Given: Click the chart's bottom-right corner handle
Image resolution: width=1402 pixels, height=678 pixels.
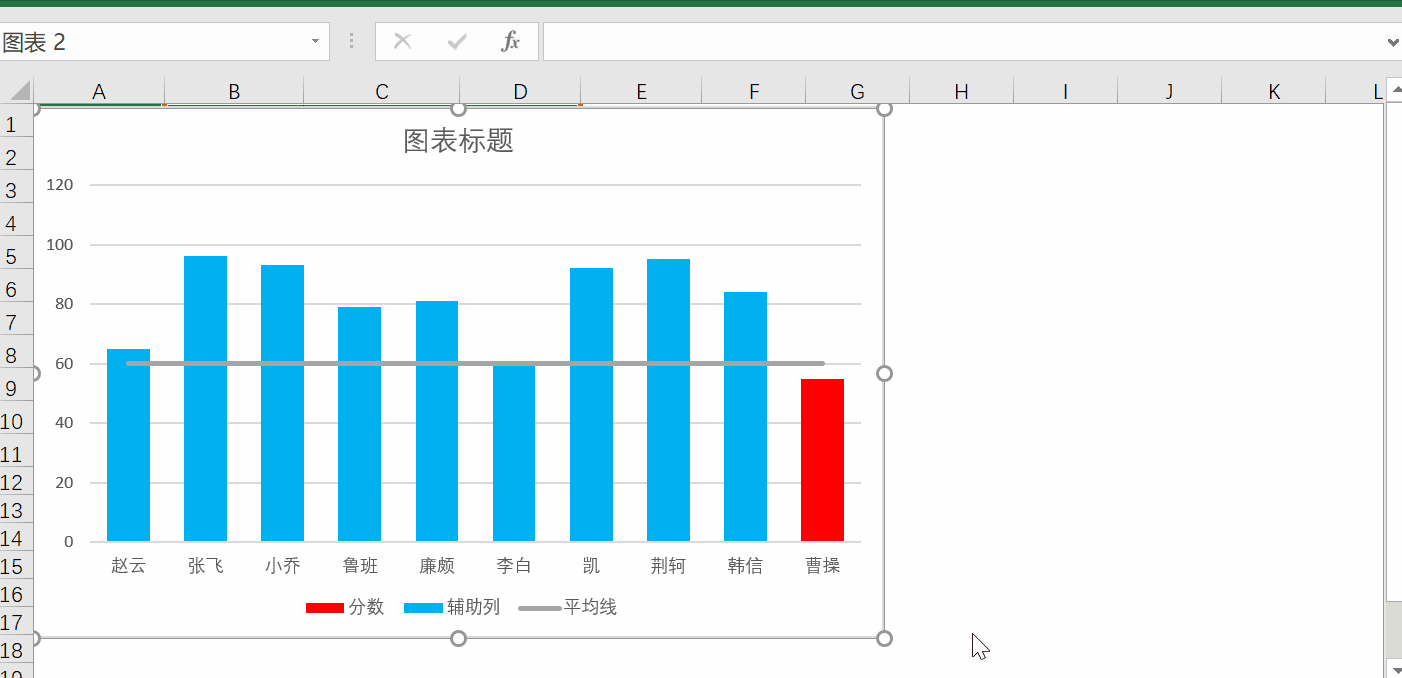Looking at the screenshot, I should click(884, 638).
